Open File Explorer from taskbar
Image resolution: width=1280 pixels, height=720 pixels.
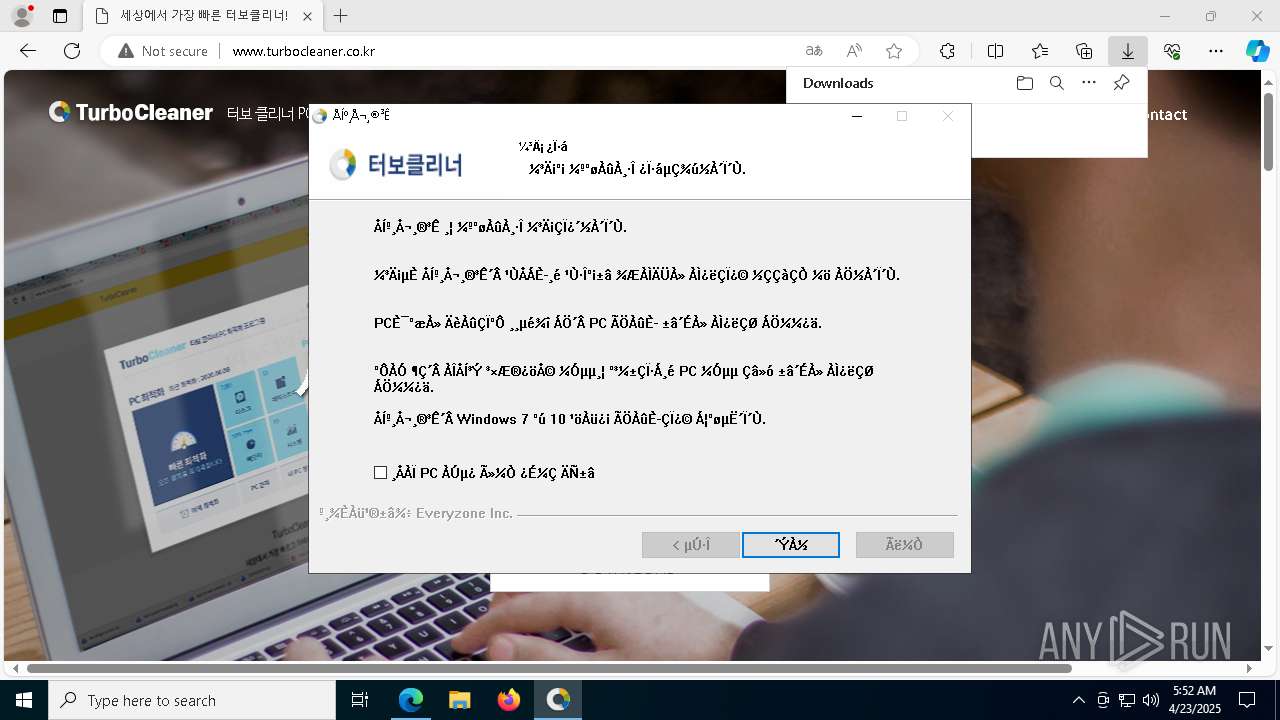point(459,700)
